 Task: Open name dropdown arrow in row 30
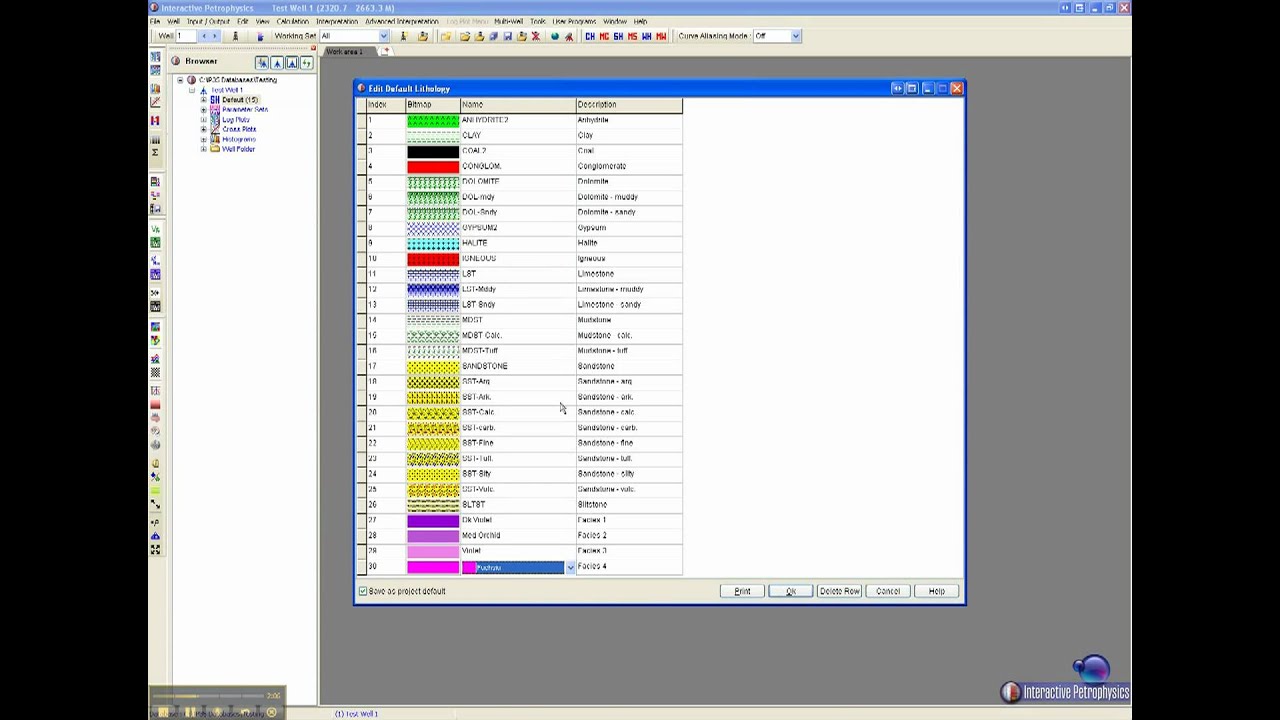[x=570, y=568]
